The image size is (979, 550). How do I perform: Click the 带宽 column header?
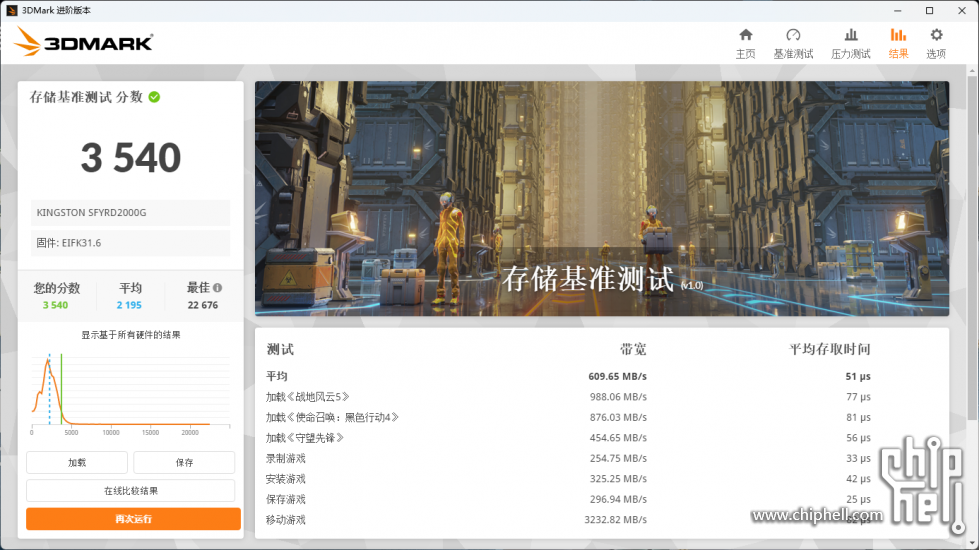(x=633, y=350)
